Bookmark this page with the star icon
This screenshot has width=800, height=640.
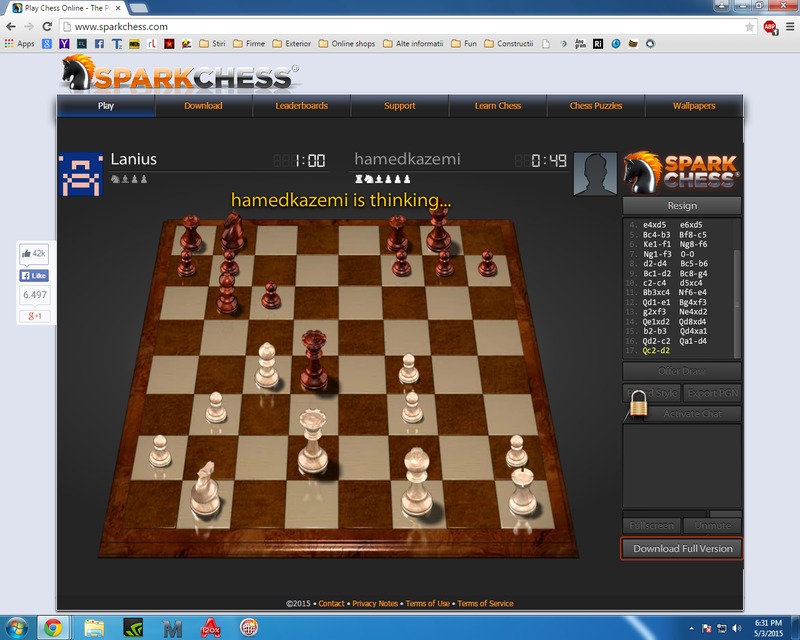pyautogui.click(x=749, y=27)
